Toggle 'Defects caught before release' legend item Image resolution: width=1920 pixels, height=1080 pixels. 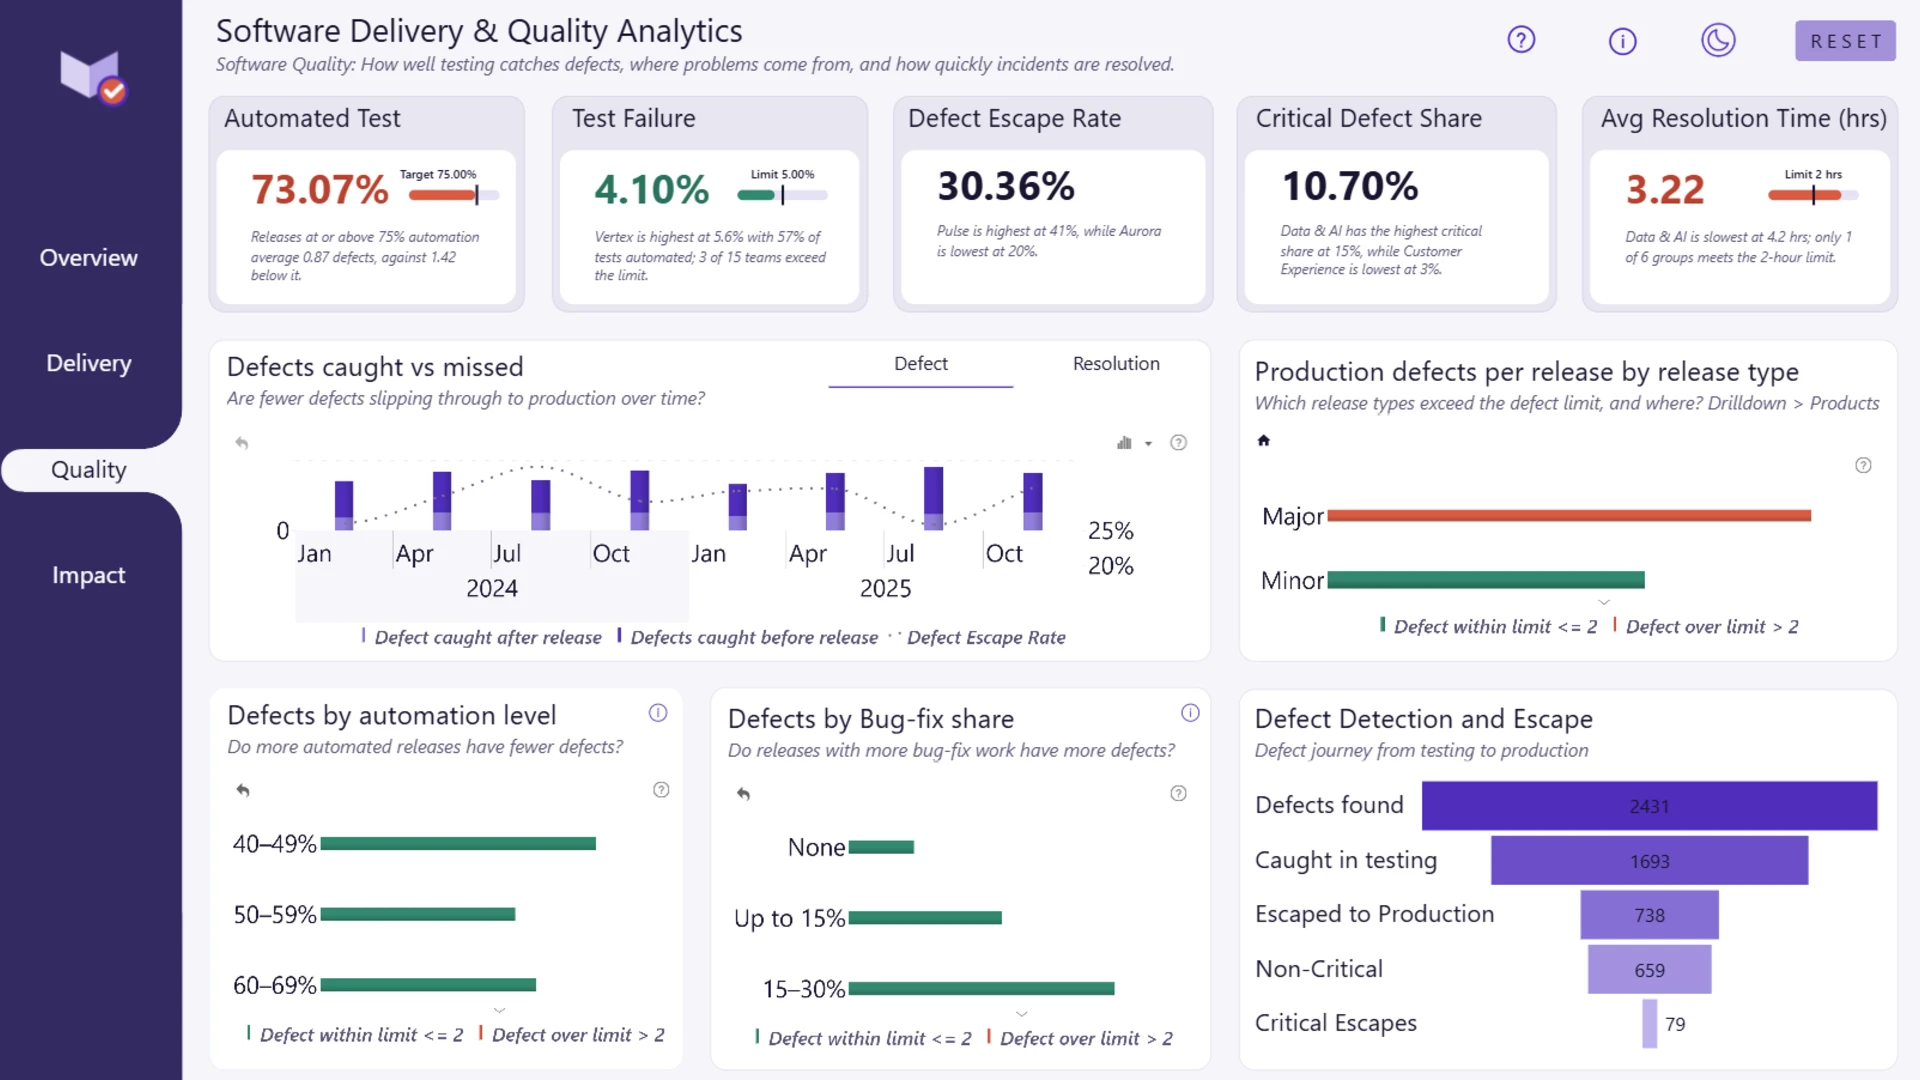point(747,637)
